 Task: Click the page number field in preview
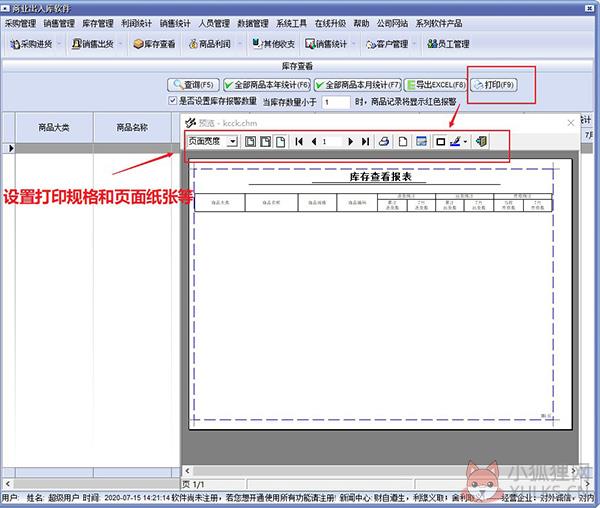pyautogui.click(x=331, y=142)
